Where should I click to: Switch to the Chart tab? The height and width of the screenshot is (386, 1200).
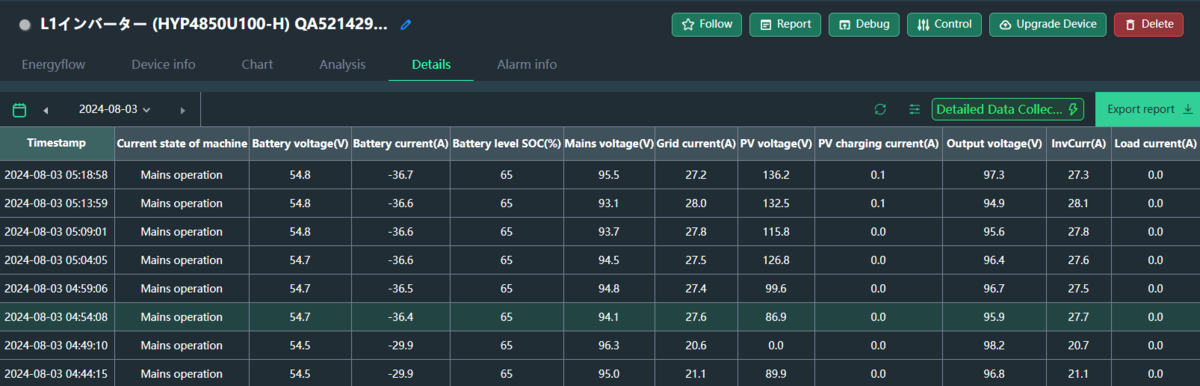pyautogui.click(x=257, y=65)
